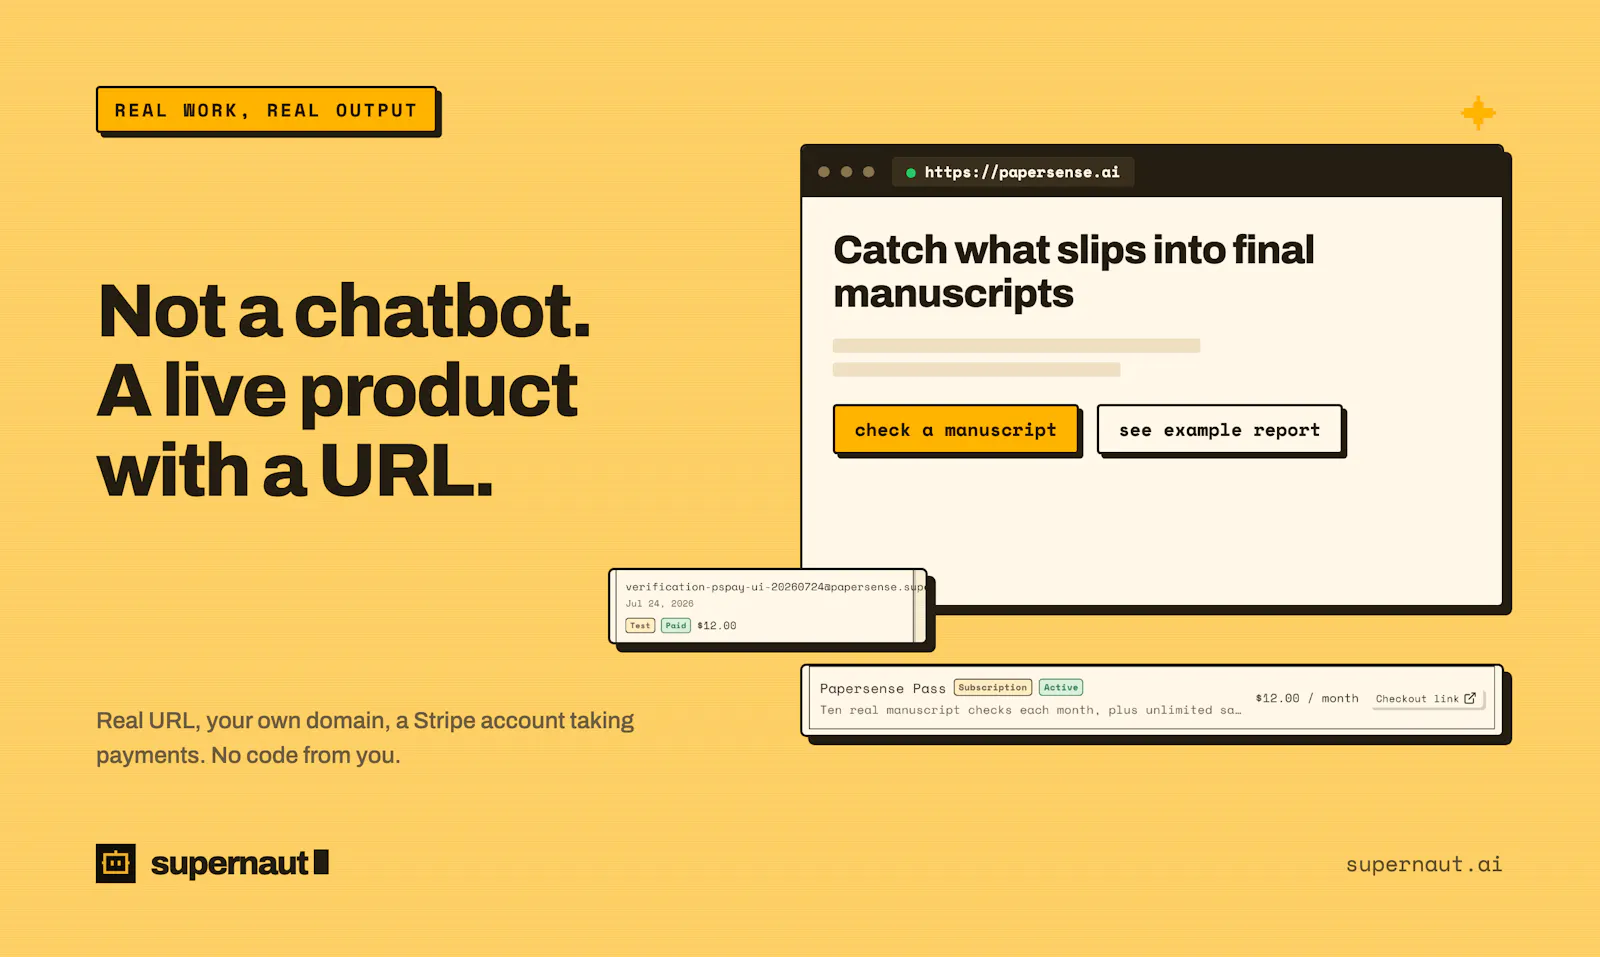The width and height of the screenshot is (1600, 957).
Task: Click the external-link icon beside Checkout link
Action: point(1470,698)
